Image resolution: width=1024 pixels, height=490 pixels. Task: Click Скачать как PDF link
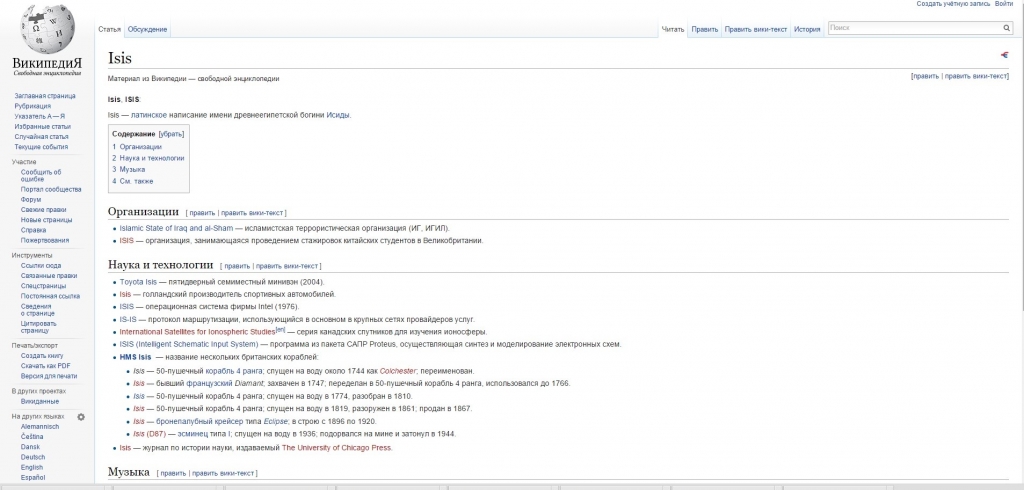(x=45, y=366)
